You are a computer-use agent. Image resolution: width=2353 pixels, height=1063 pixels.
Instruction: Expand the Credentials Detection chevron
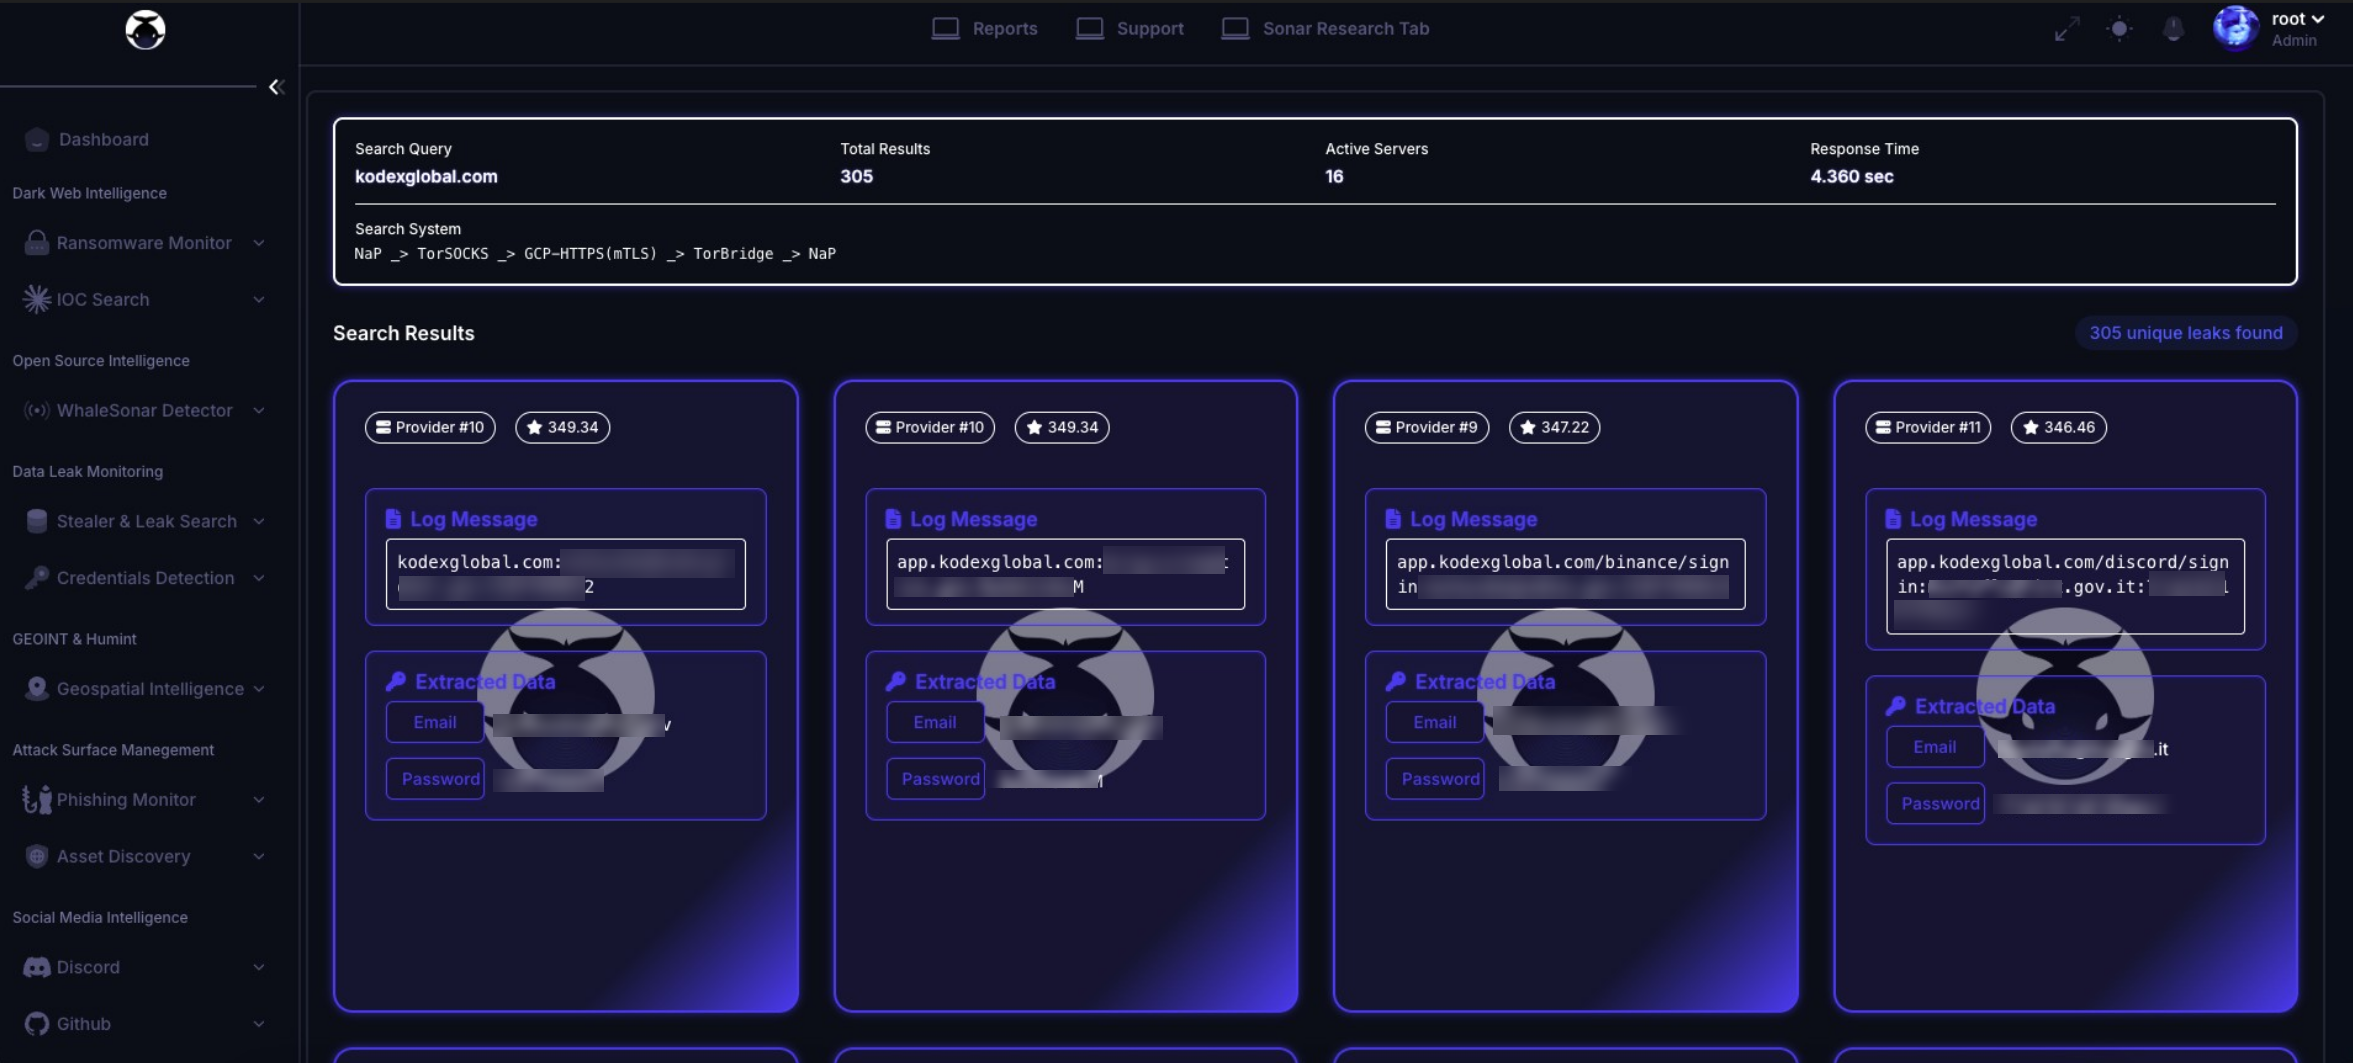coord(259,577)
